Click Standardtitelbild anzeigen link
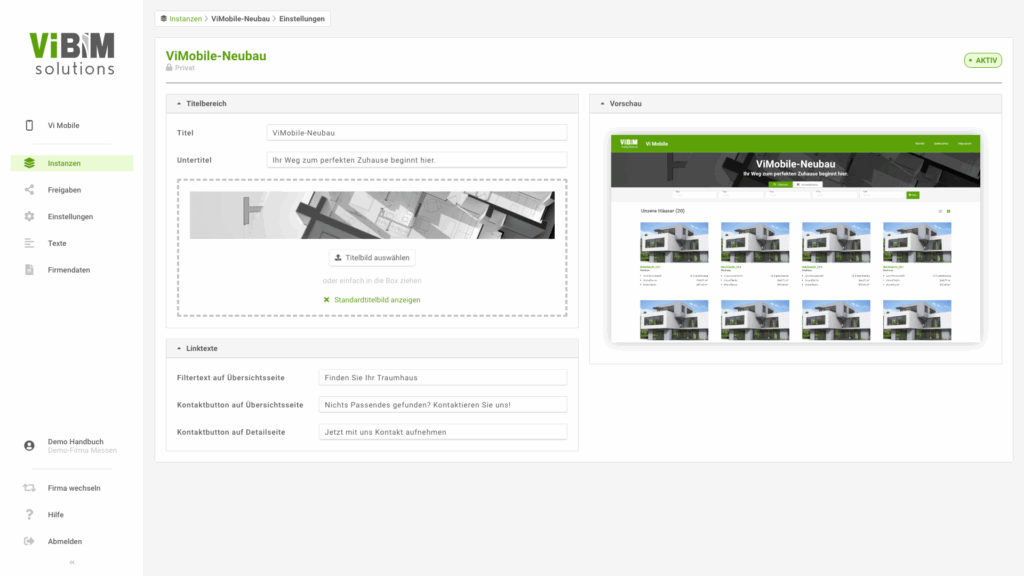 (371, 299)
